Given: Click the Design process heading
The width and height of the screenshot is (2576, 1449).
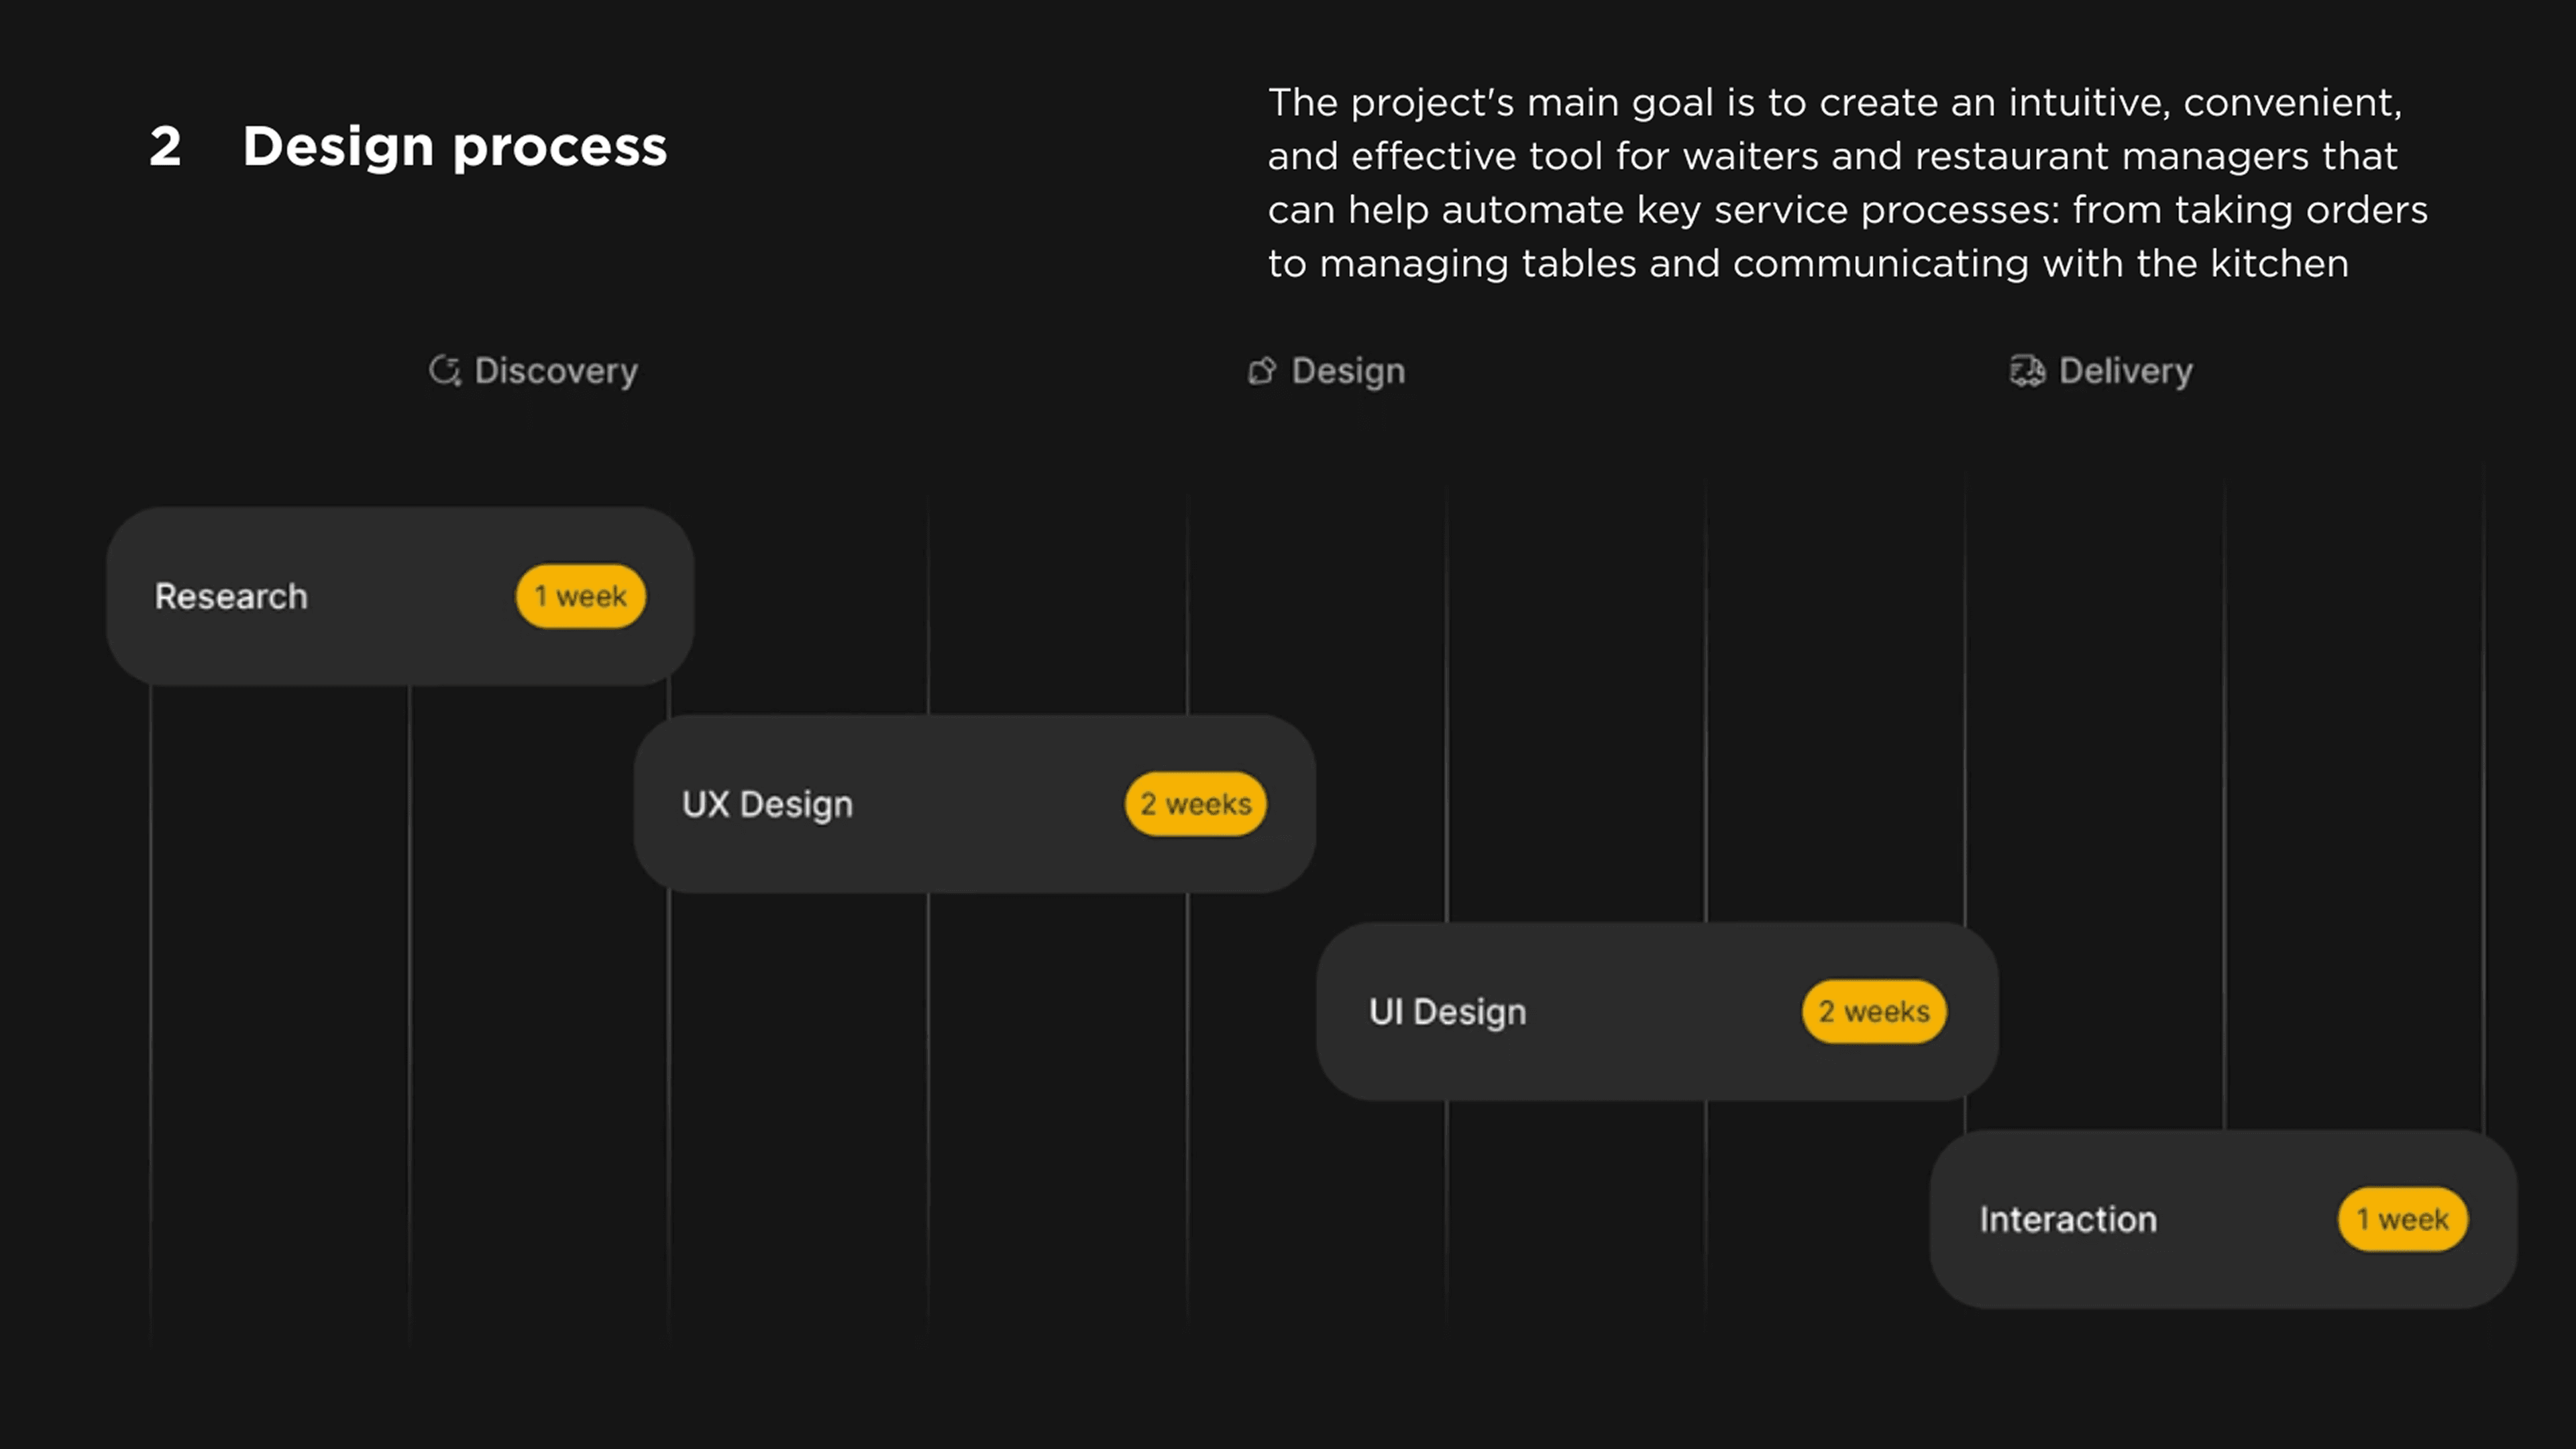Looking at the screenshot, I should (x=455, y=147).
